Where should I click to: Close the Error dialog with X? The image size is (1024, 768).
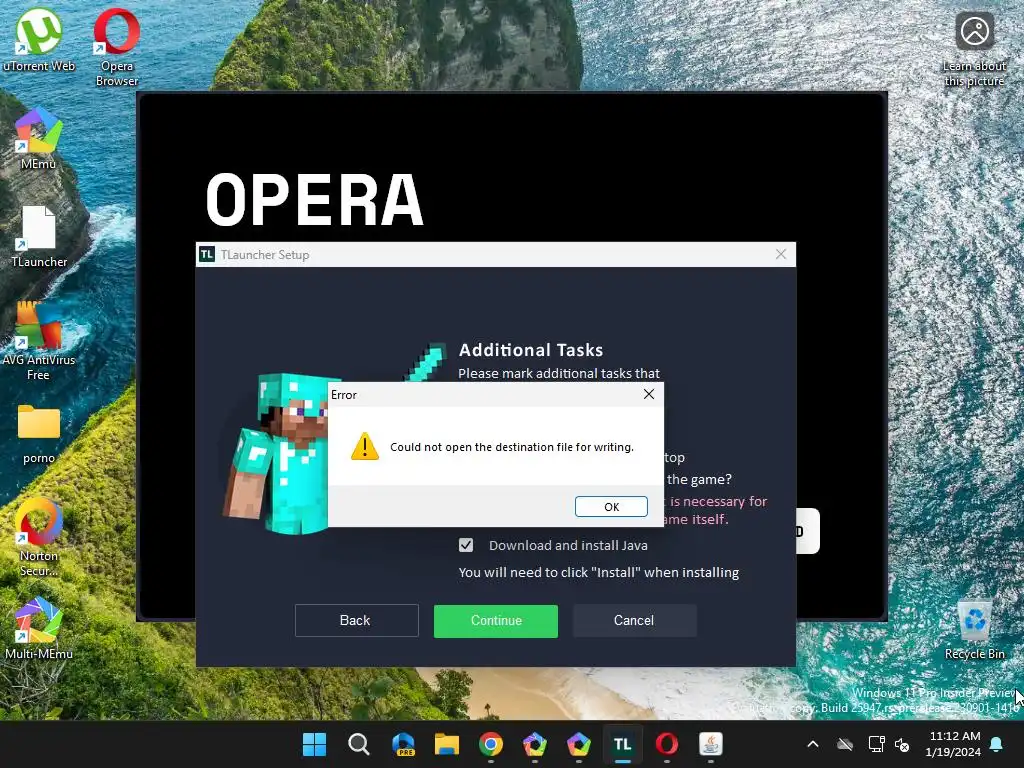(648, 394)
